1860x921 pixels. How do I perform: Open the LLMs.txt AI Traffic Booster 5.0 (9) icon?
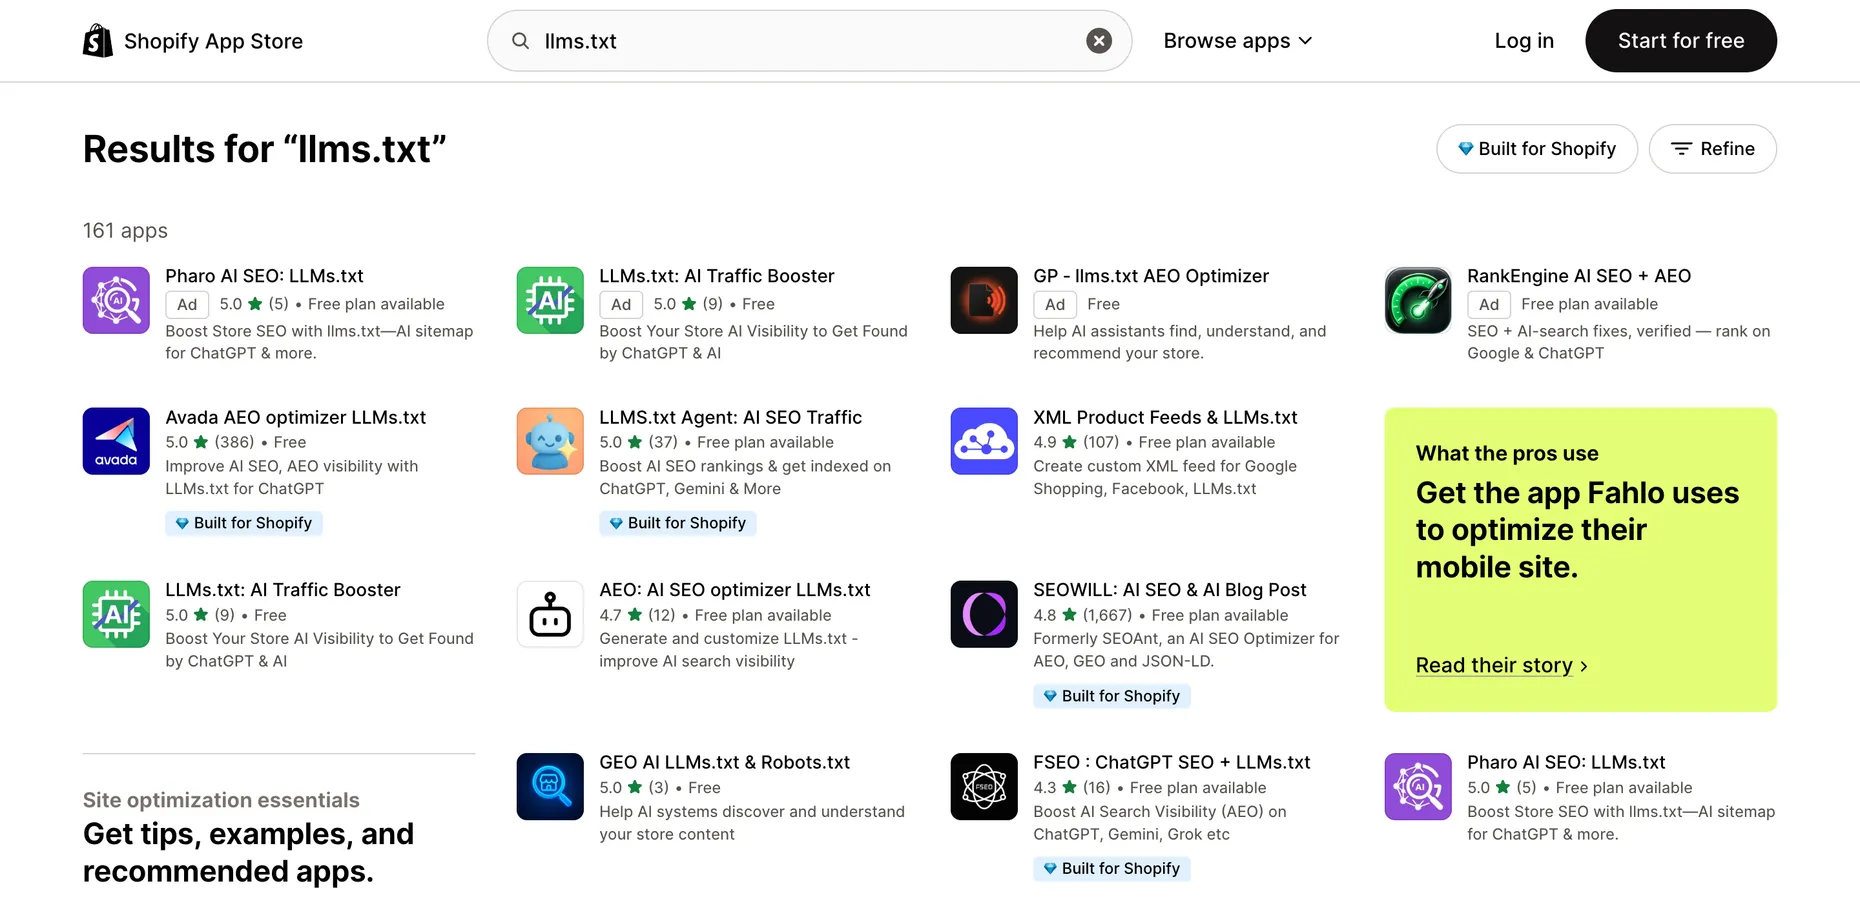click(116, 614)
